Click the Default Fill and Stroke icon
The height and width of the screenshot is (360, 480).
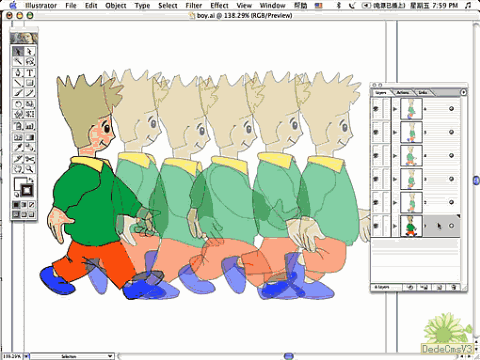click(16, 195)
